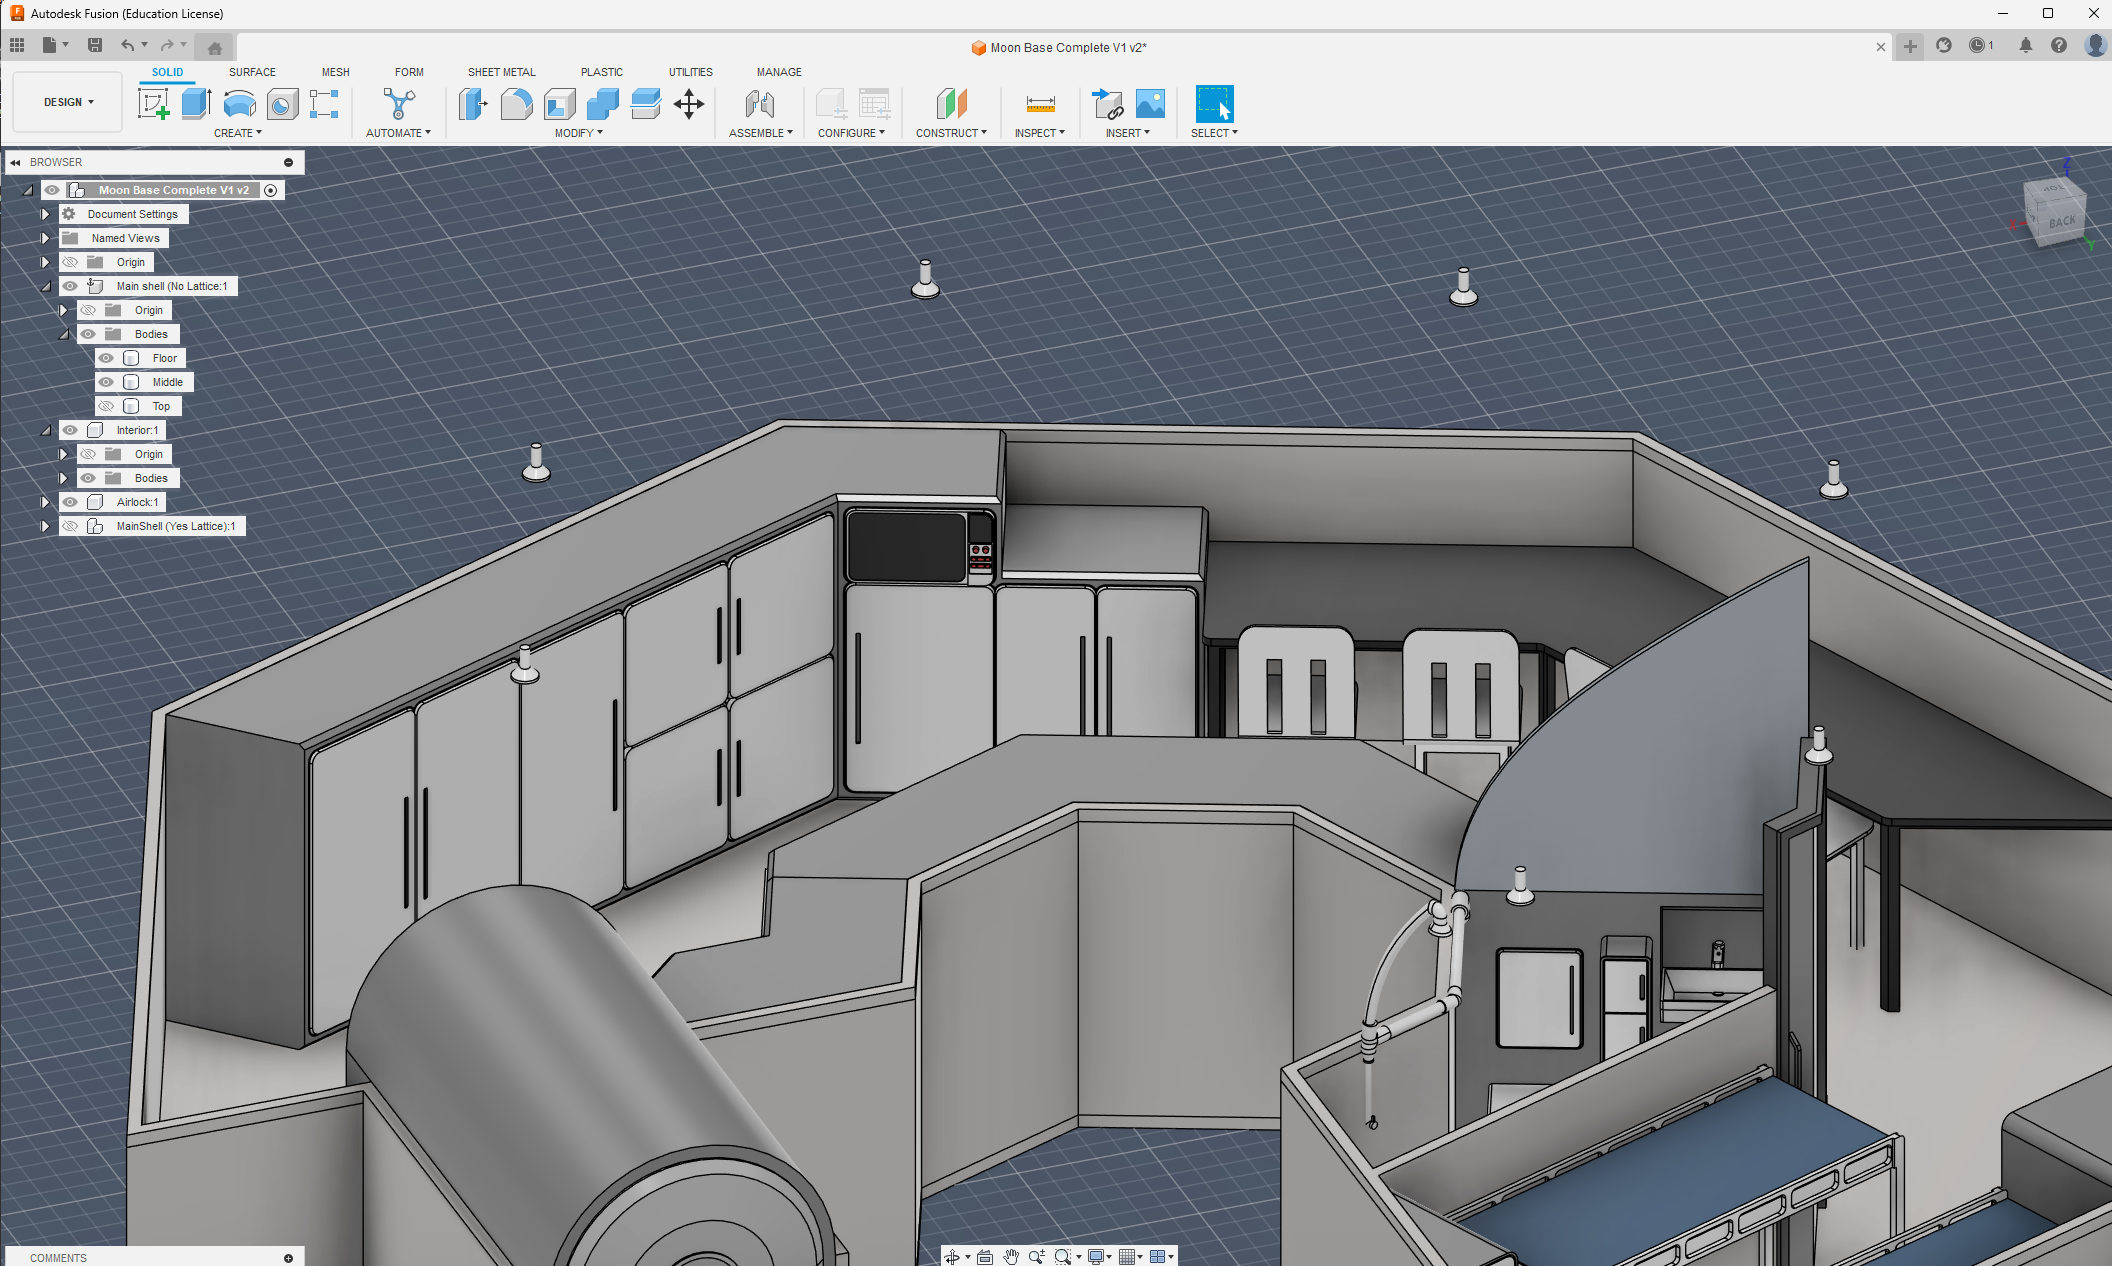Viewport: 2112px width, 1266px height.
Task: Expand MainShell (Yes Lattice):1 node
Action: pyautogui.click(x=45, y=526)
